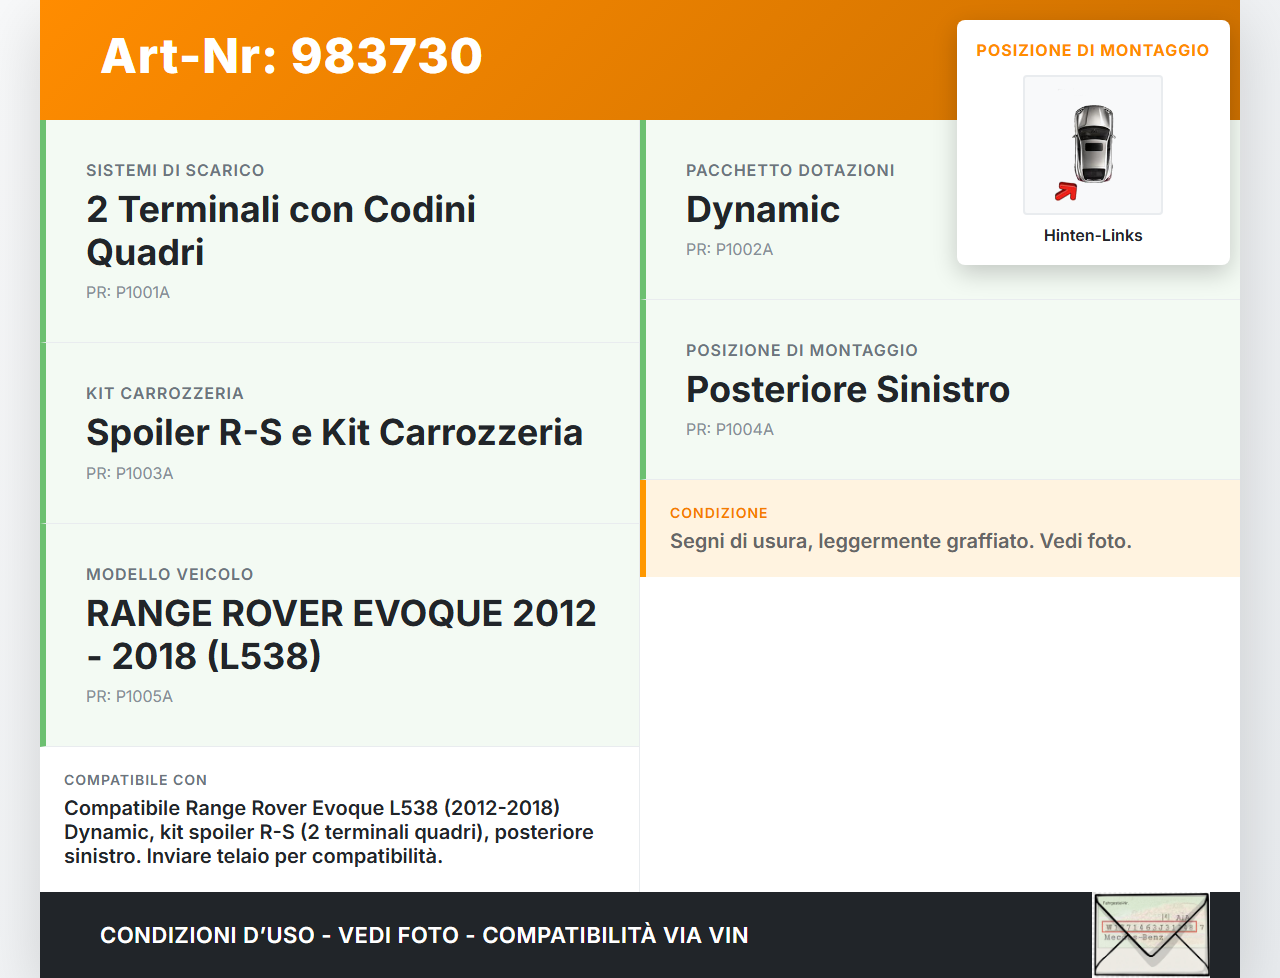Click the crossed-out registration document thumbnail

click(x=1151, y=933)
